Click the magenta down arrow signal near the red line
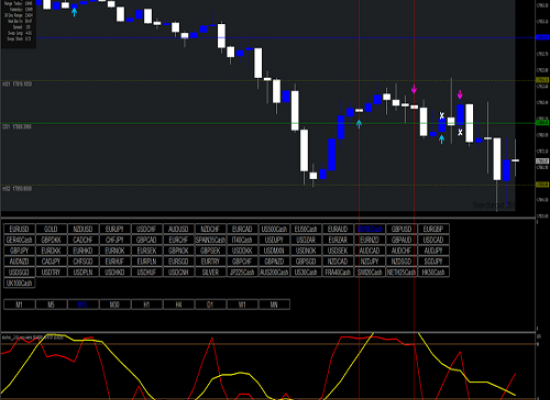The width and height of the screenshot is (550, 400). point(414,89)
